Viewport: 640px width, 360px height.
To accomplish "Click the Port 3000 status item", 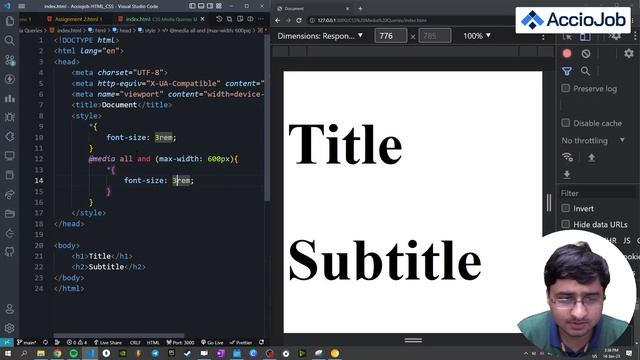I will tap(180, 342).
